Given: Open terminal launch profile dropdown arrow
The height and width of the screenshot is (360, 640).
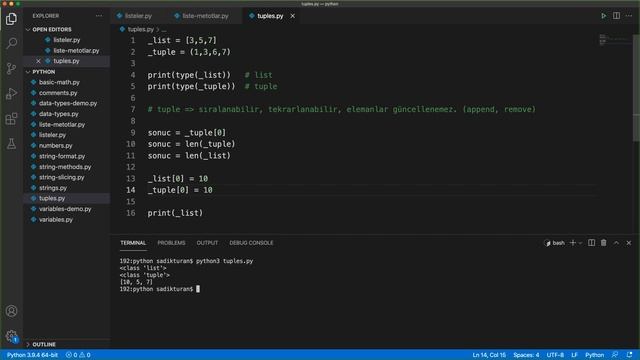Looking at the screenshot, I should [x=580, y=243].
